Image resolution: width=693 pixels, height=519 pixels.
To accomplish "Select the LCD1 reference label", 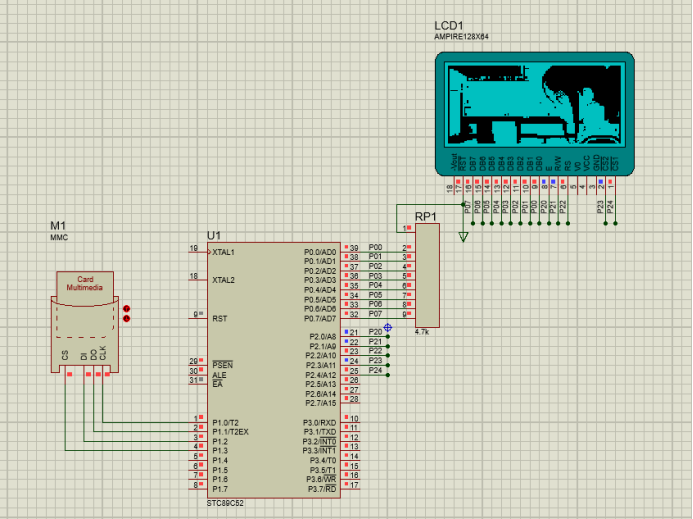I will pos(448,25).
